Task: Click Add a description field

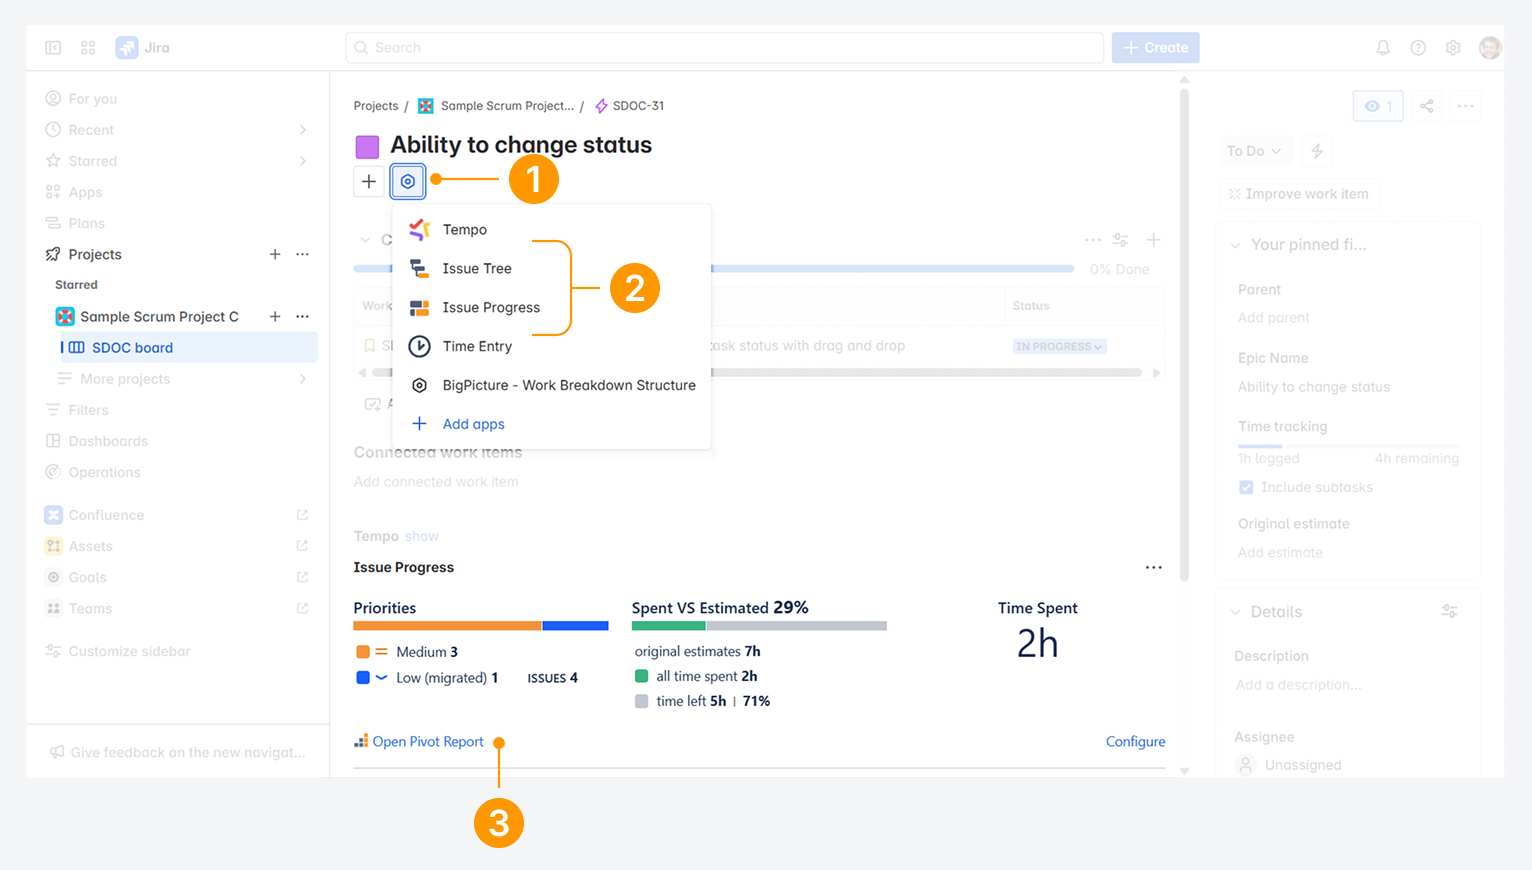Action: (x=1298, y=685)
